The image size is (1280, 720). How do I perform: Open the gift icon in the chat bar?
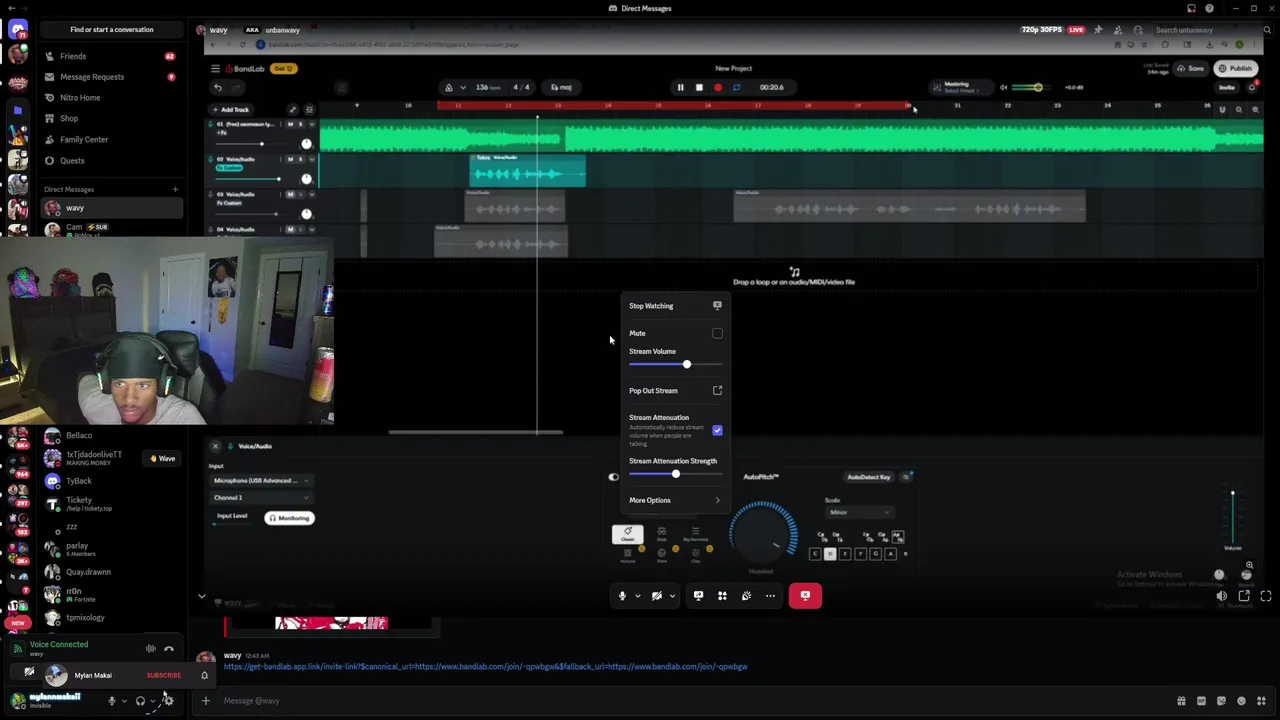coord(1181,701)
